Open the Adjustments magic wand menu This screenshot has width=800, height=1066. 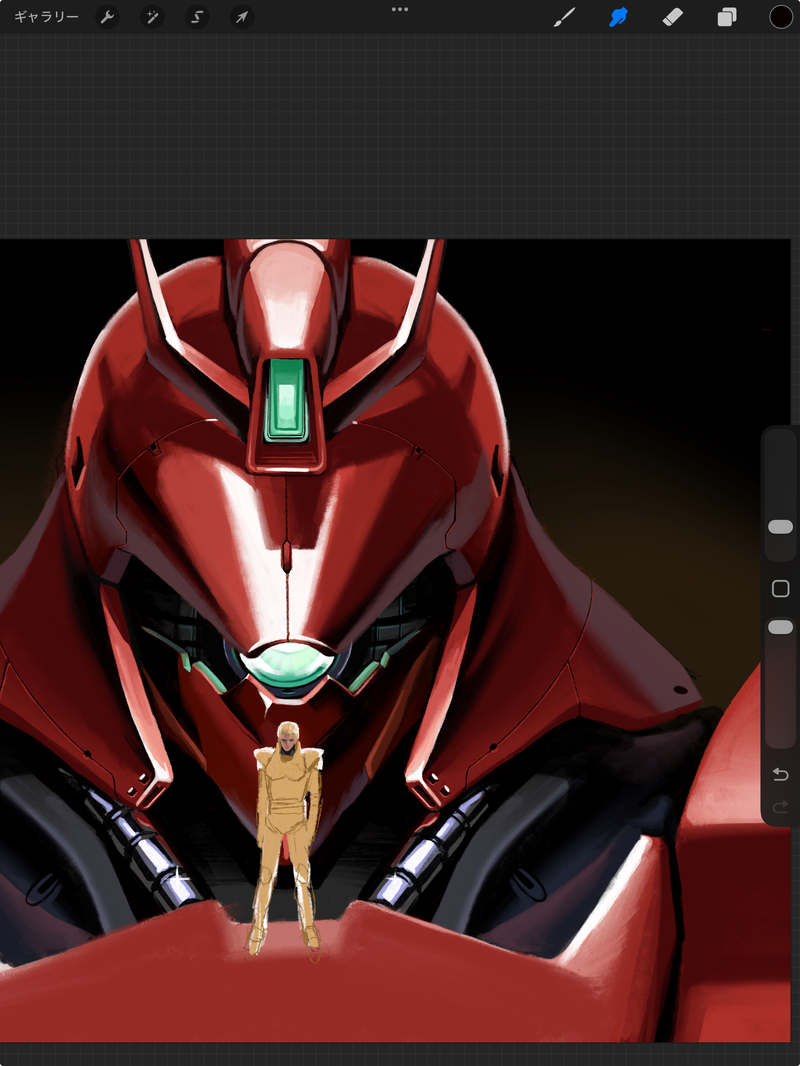[152, 17]
